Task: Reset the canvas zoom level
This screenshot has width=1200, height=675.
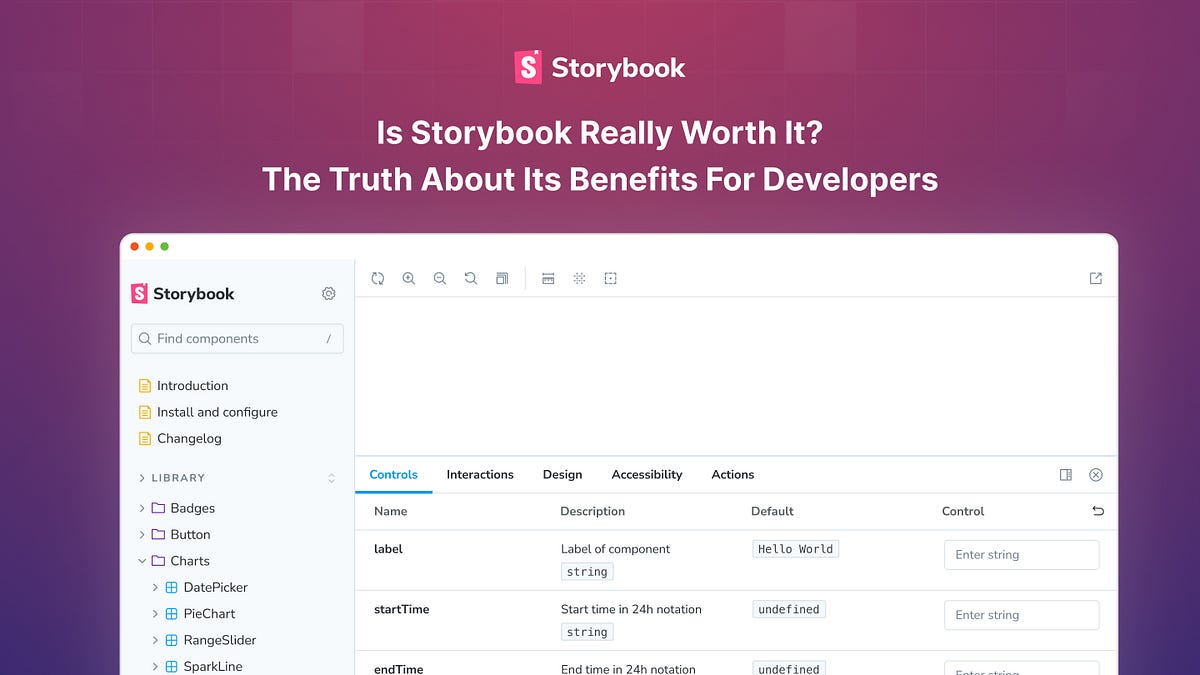Action: (471, 278)
